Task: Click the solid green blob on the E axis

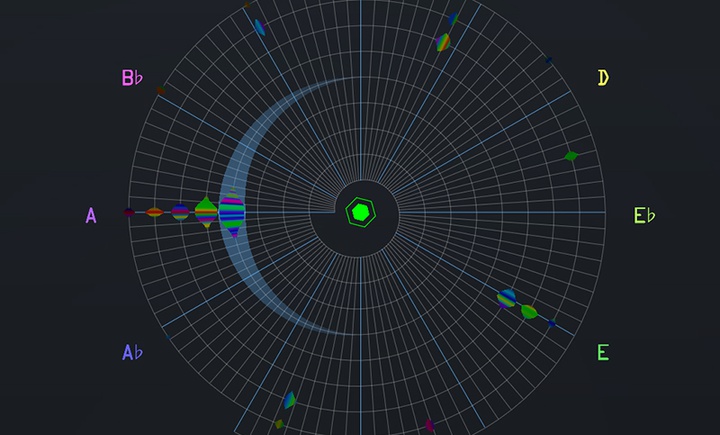Action: point(529,311)
